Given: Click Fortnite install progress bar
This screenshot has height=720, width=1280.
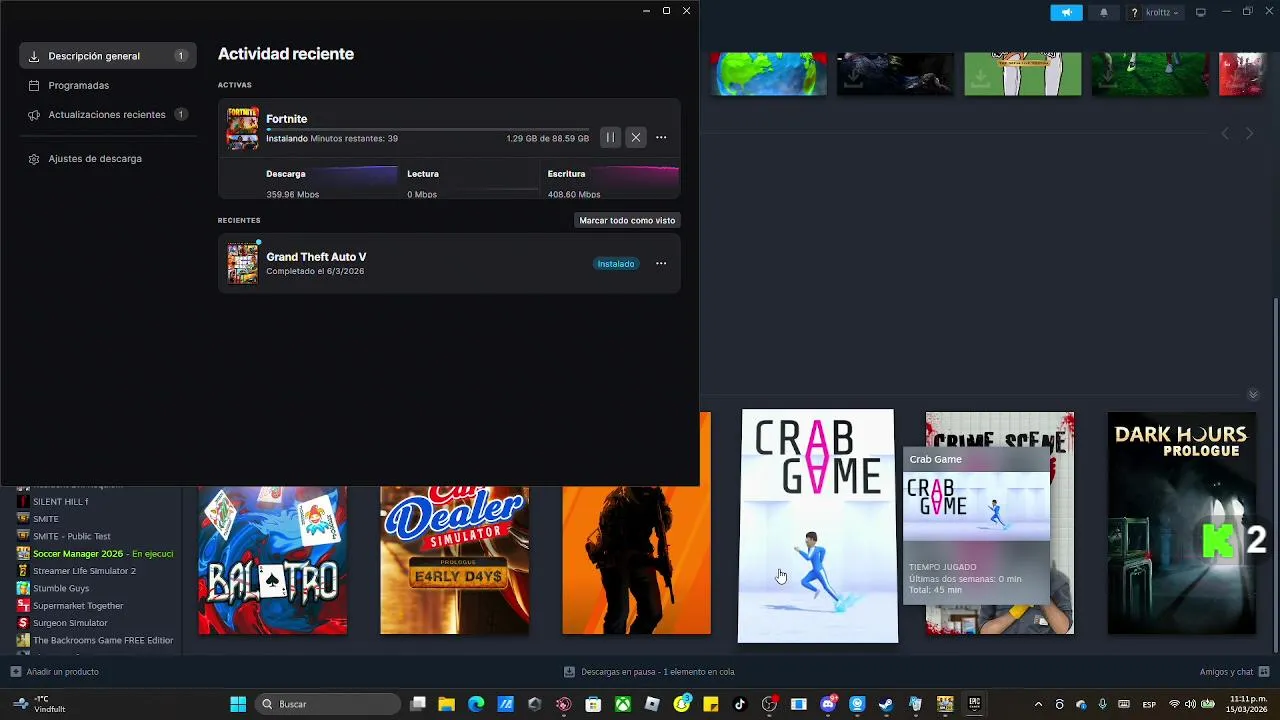Looking at the screenshot, I should click(427, 129).
